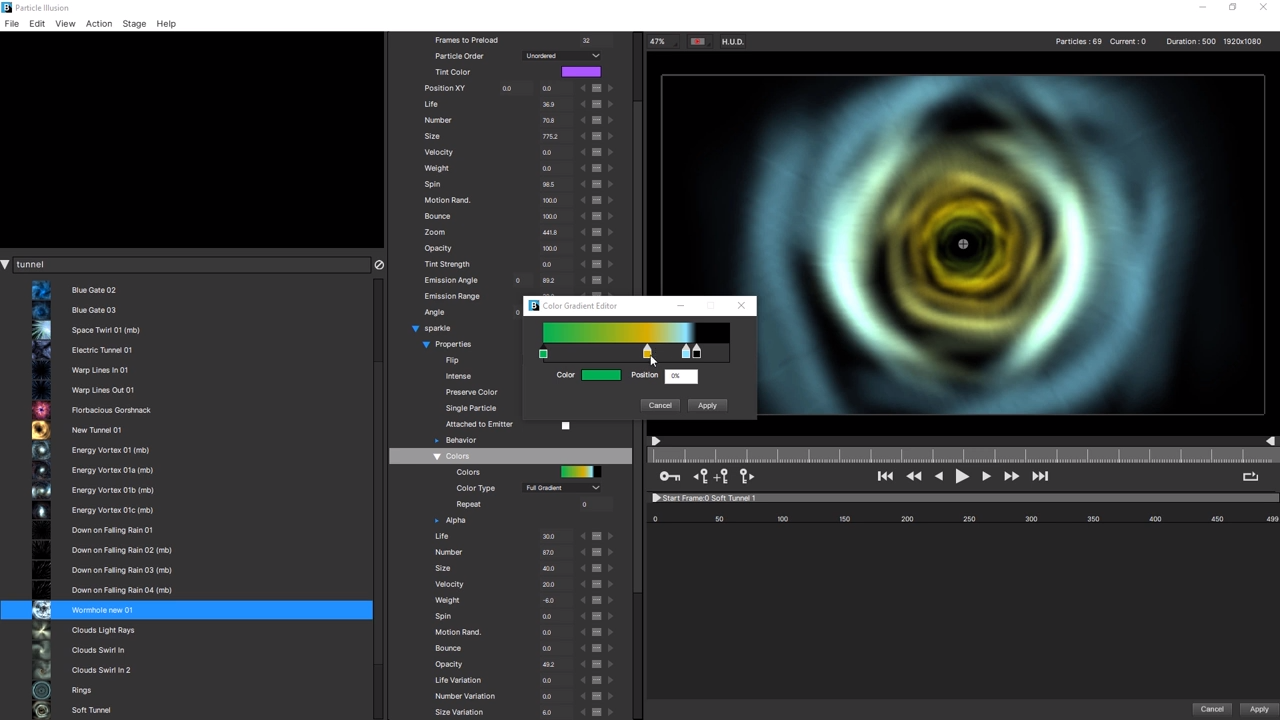This screenshot has width=1280, height=720.
Task: Click the edit icon next to tunnel library
Action: (x=378, y=264)
